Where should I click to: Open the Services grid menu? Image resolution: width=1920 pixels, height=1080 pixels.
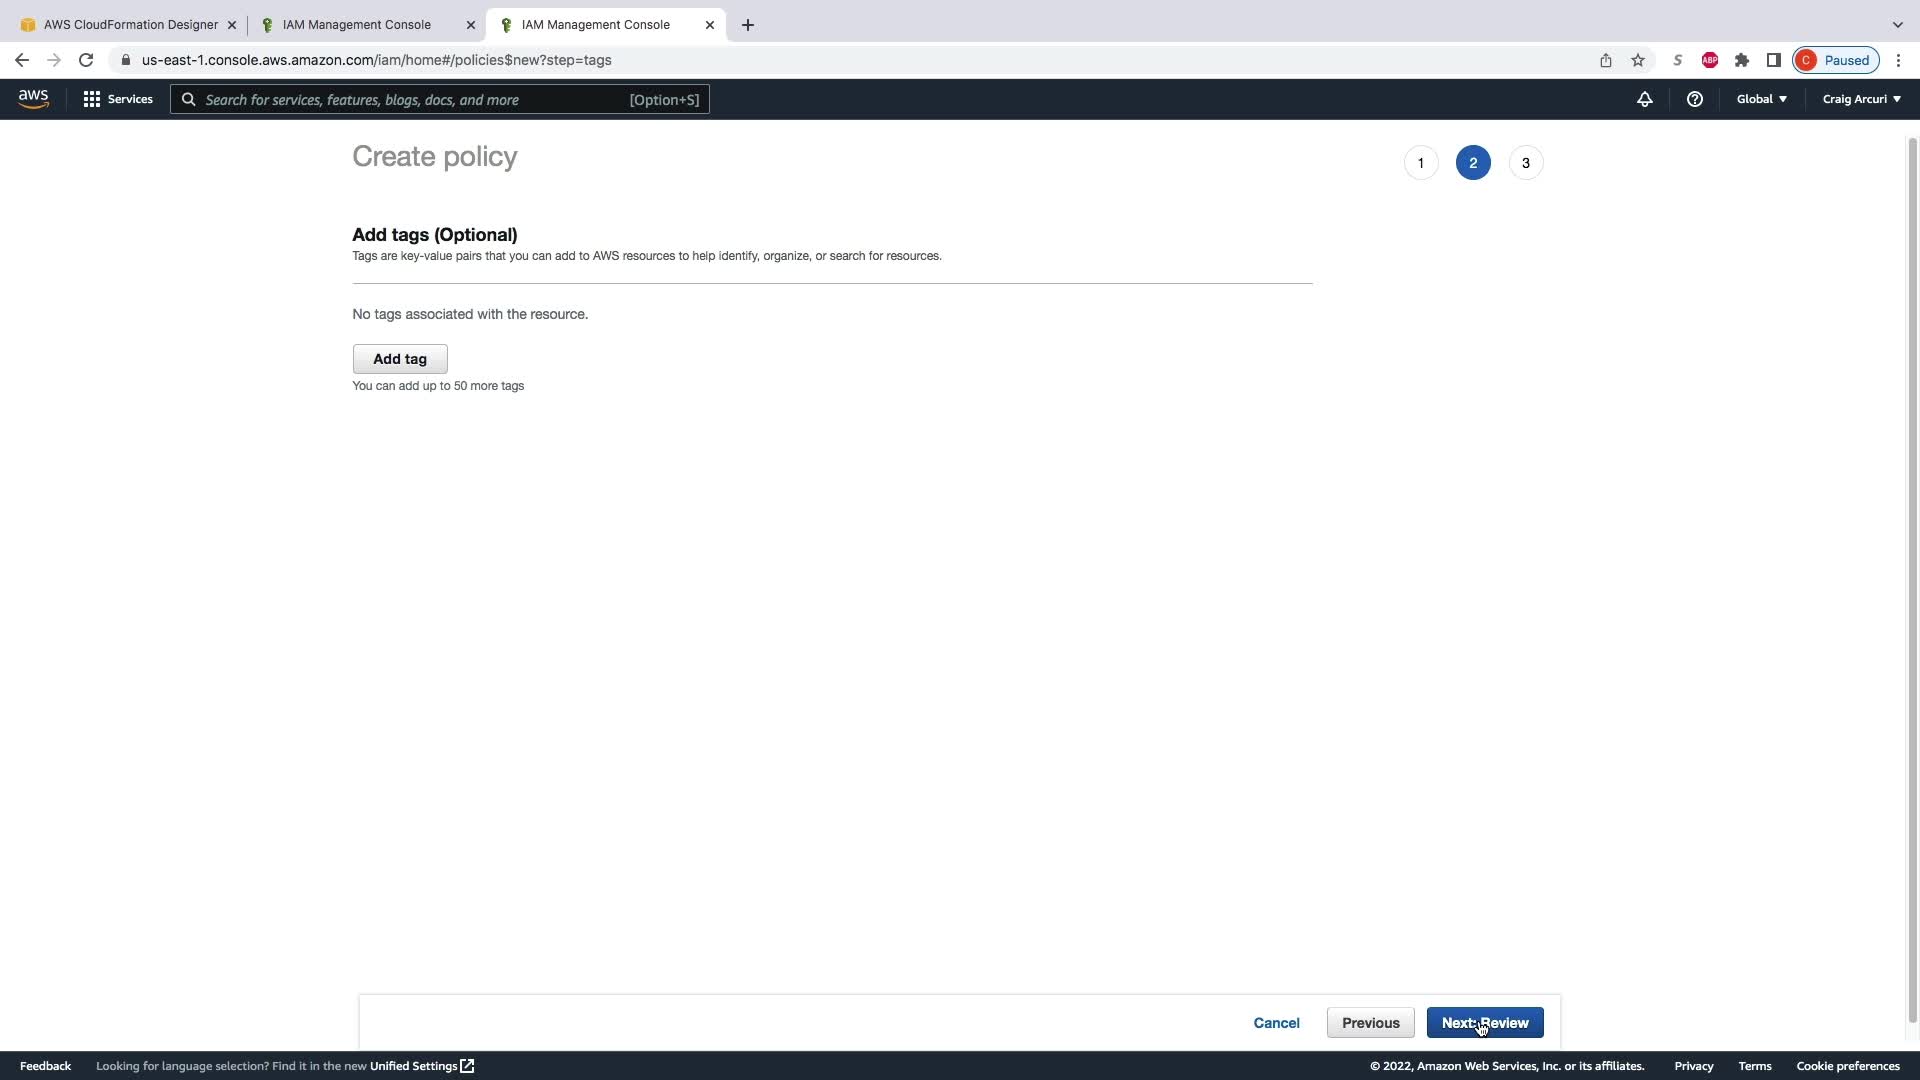(x=118, y=99)
